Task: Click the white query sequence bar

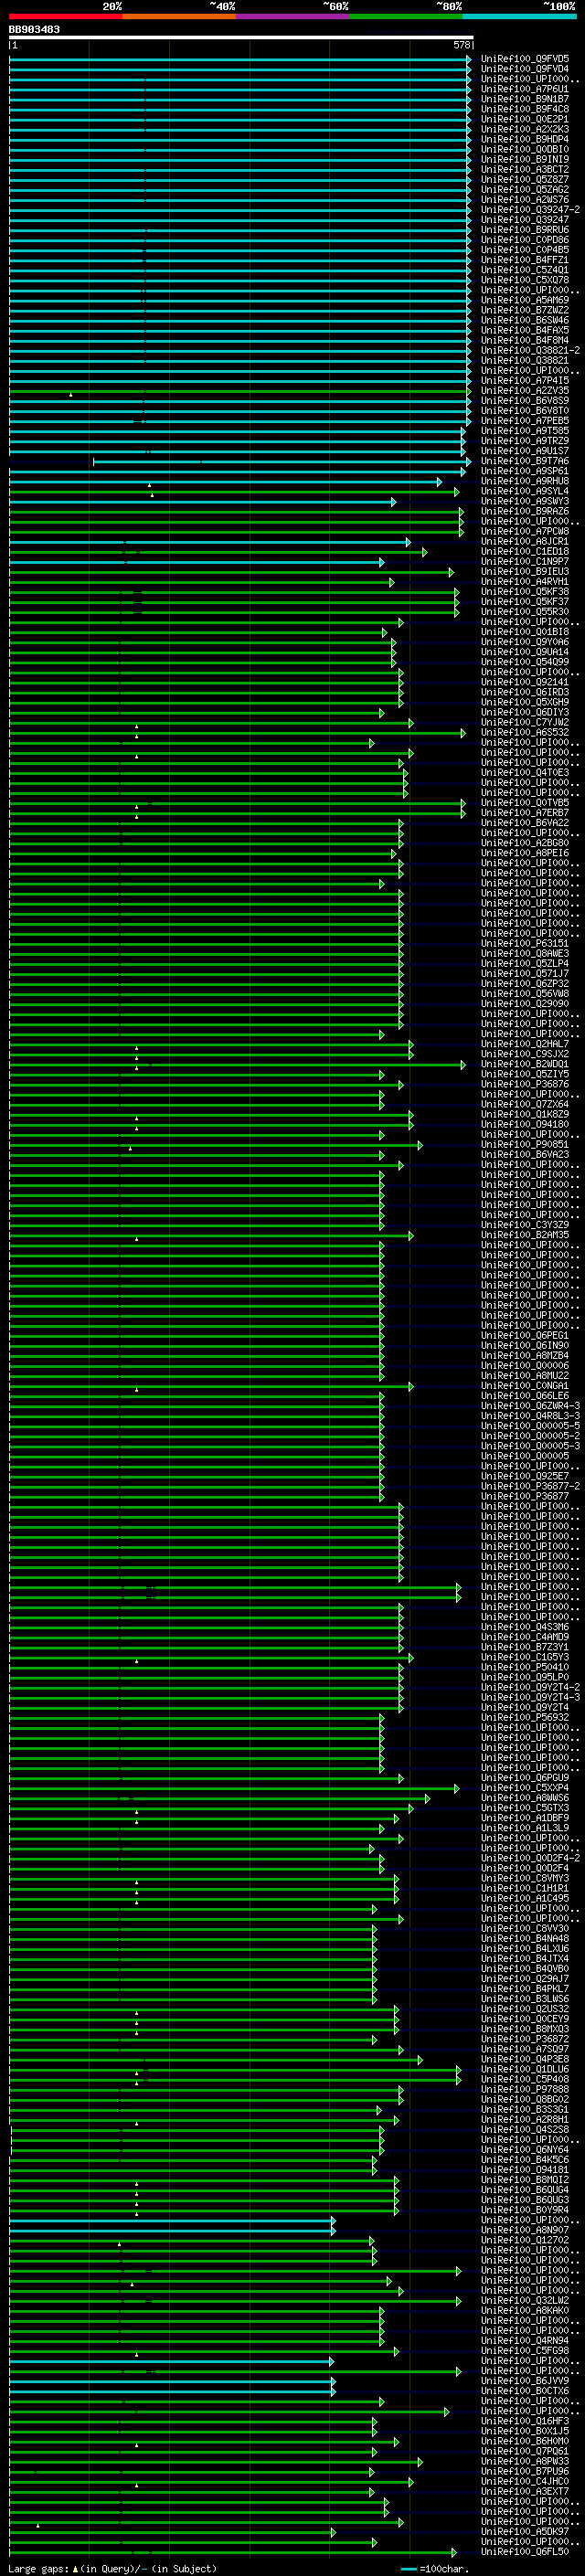Action: click(x=241, y=37)
